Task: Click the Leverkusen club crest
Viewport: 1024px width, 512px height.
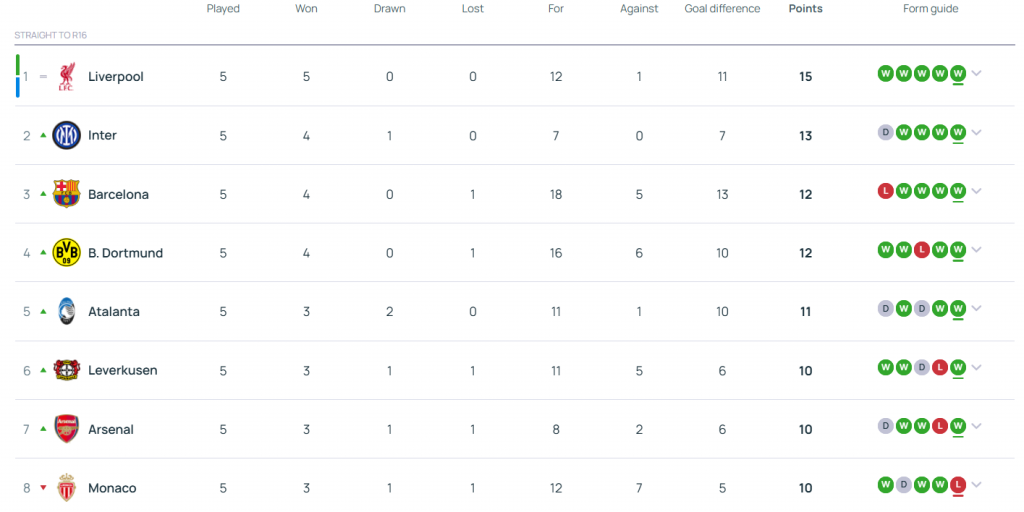Action: [67, 370]
